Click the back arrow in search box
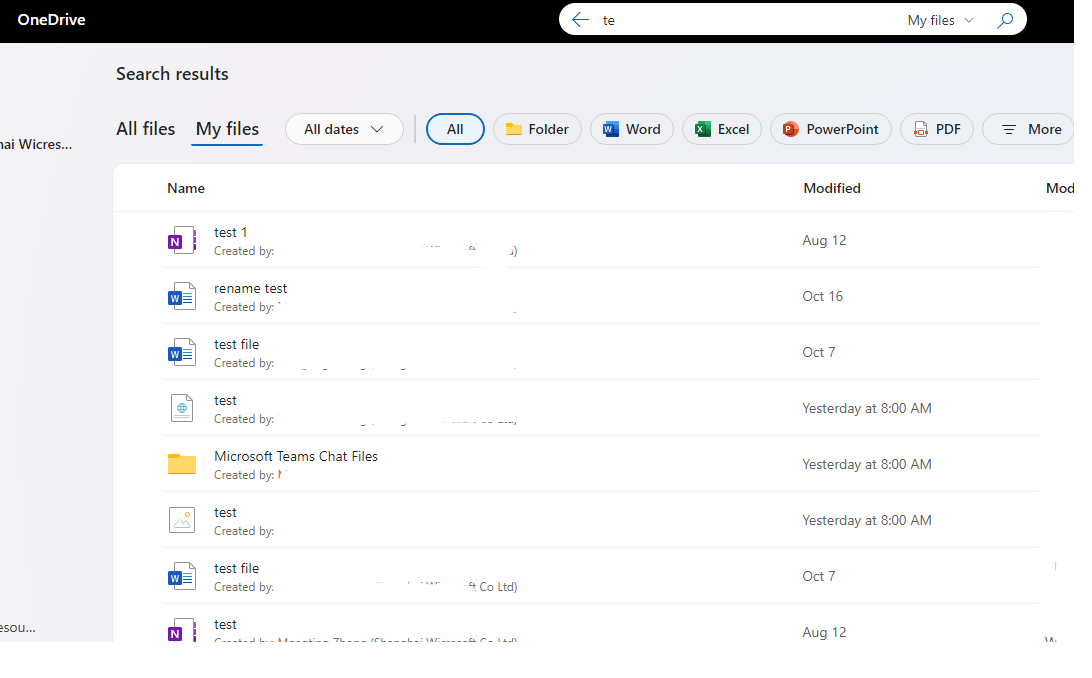The image size is (1092, 678). [580, 20]
